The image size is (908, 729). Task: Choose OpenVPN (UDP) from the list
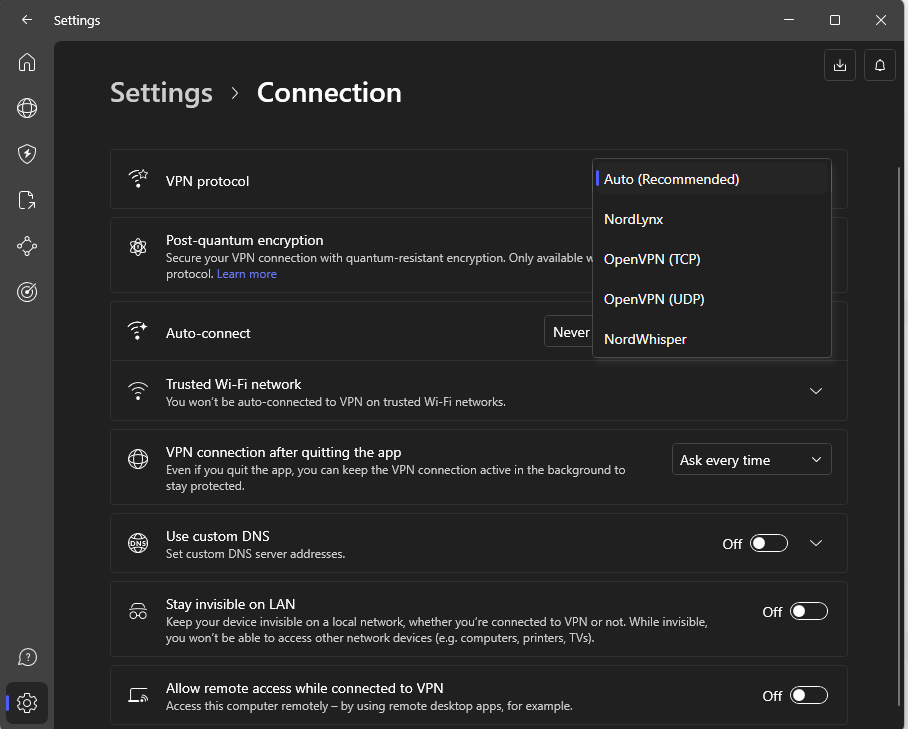(712, 299)
